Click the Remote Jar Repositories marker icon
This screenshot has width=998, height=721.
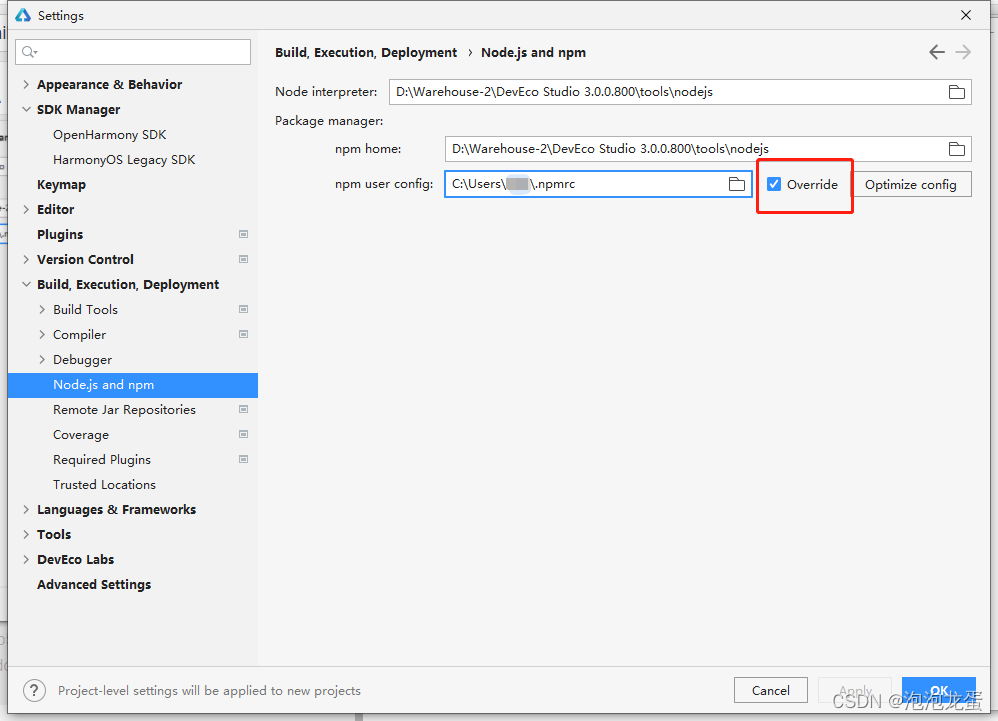pyautogui.click(x=243, y=410)
